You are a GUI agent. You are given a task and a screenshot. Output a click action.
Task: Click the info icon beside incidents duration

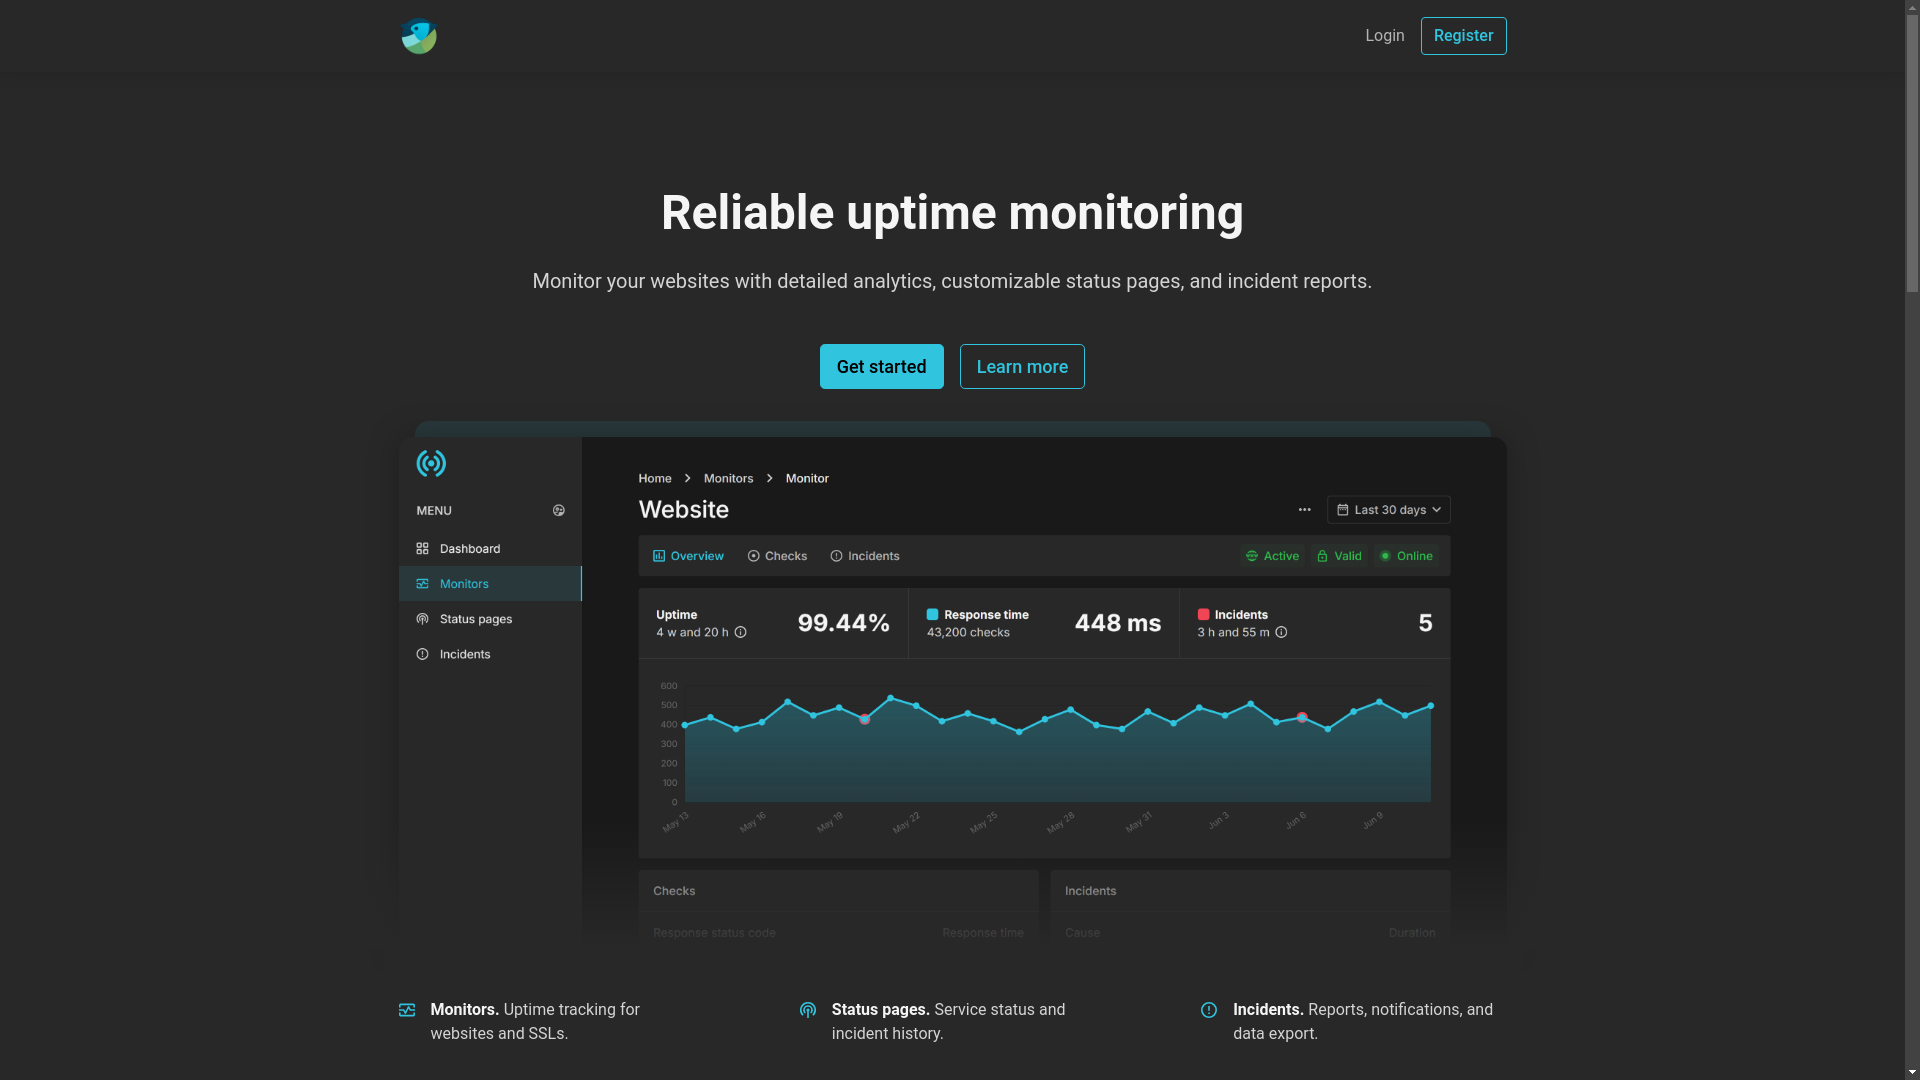tap(1281, 632)
